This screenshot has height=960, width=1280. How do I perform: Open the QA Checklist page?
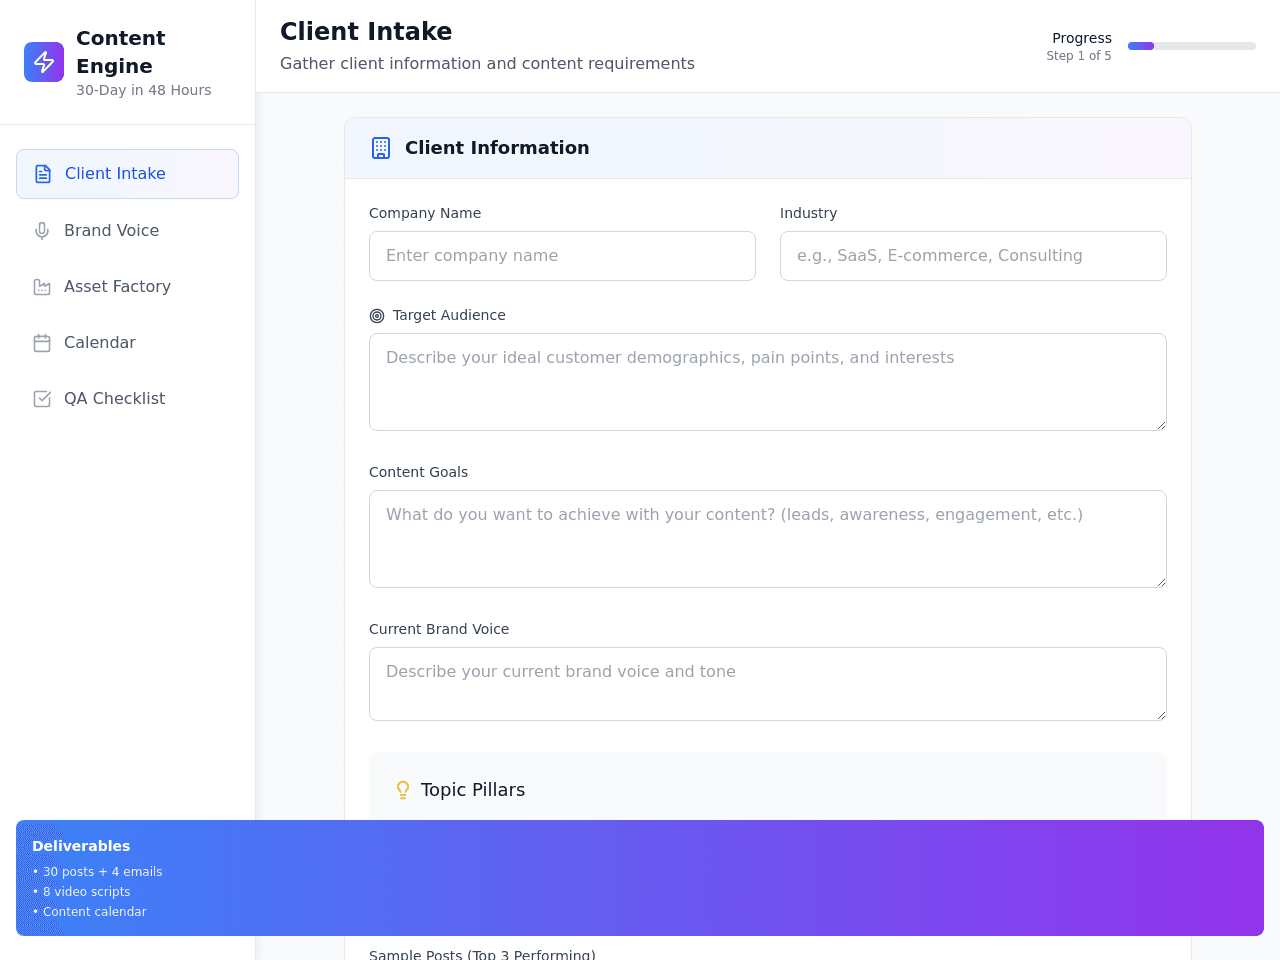[x=127, y=399]
